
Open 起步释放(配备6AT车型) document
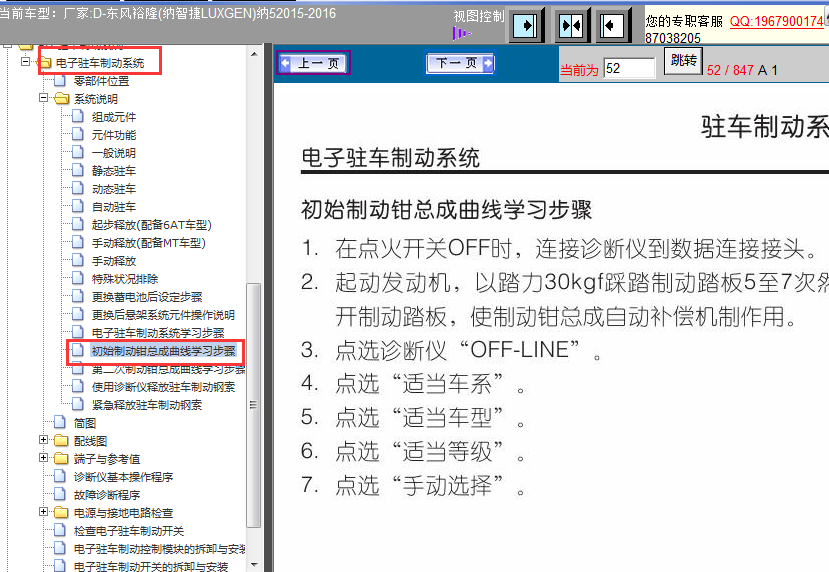[151, 225]
